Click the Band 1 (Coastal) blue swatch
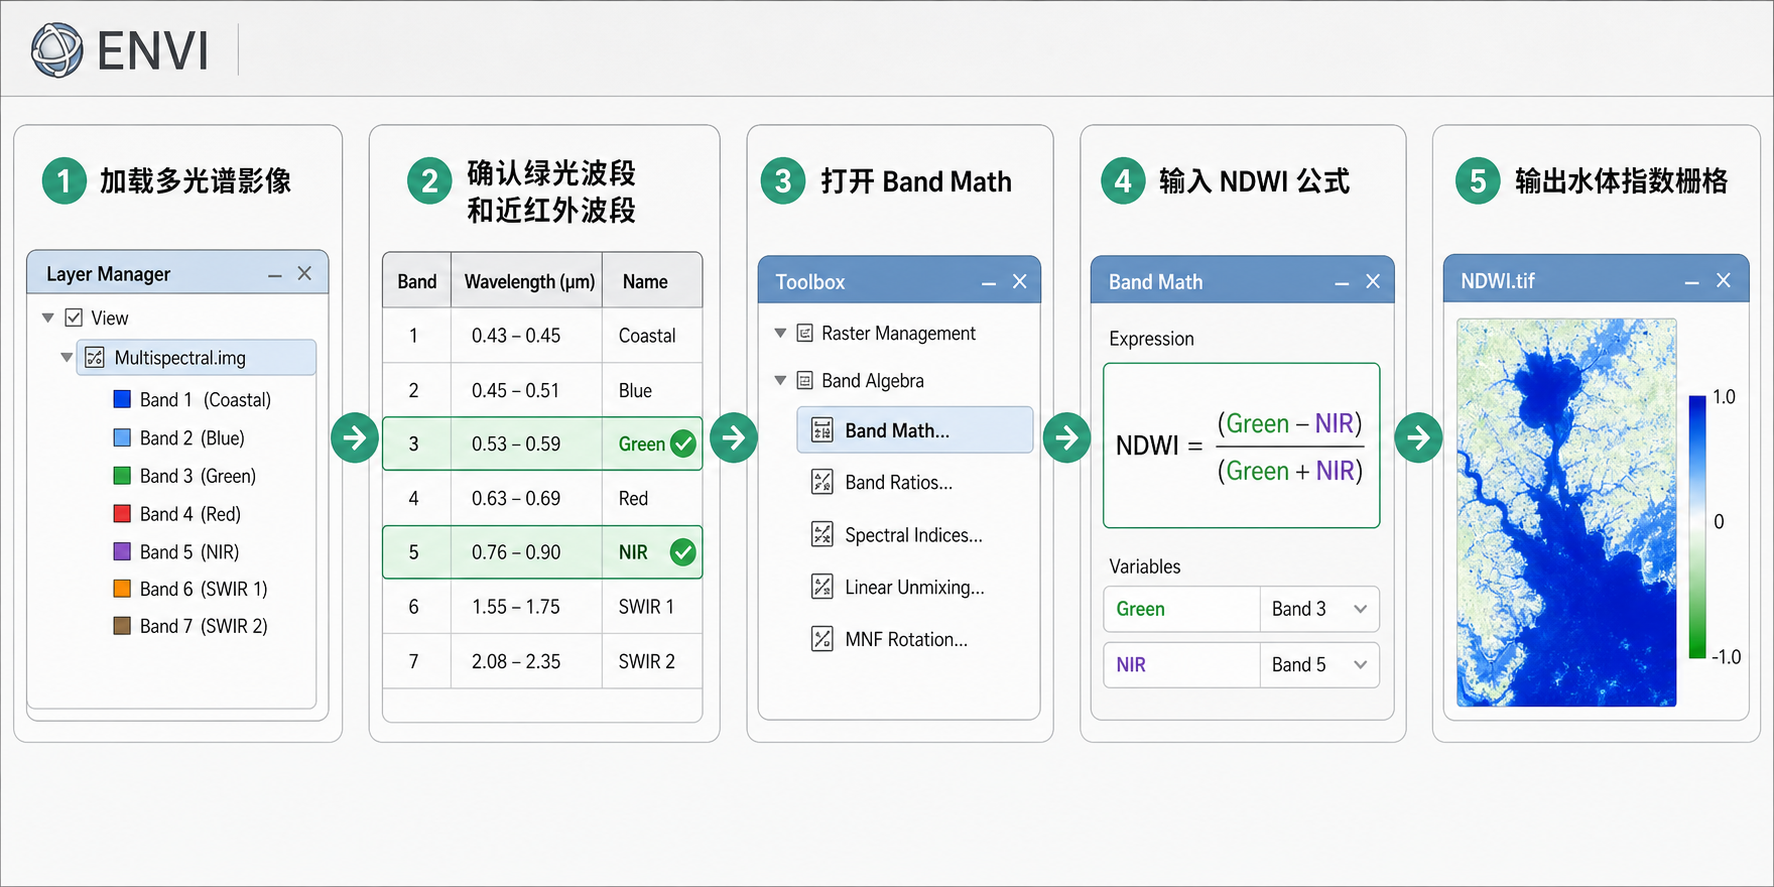Image resolution: width=1774 pixels, height=887 pixels. 122,399
